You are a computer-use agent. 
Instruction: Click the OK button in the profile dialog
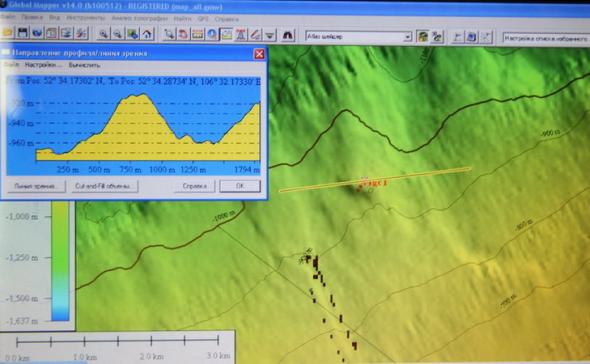[x=240, y=186]
